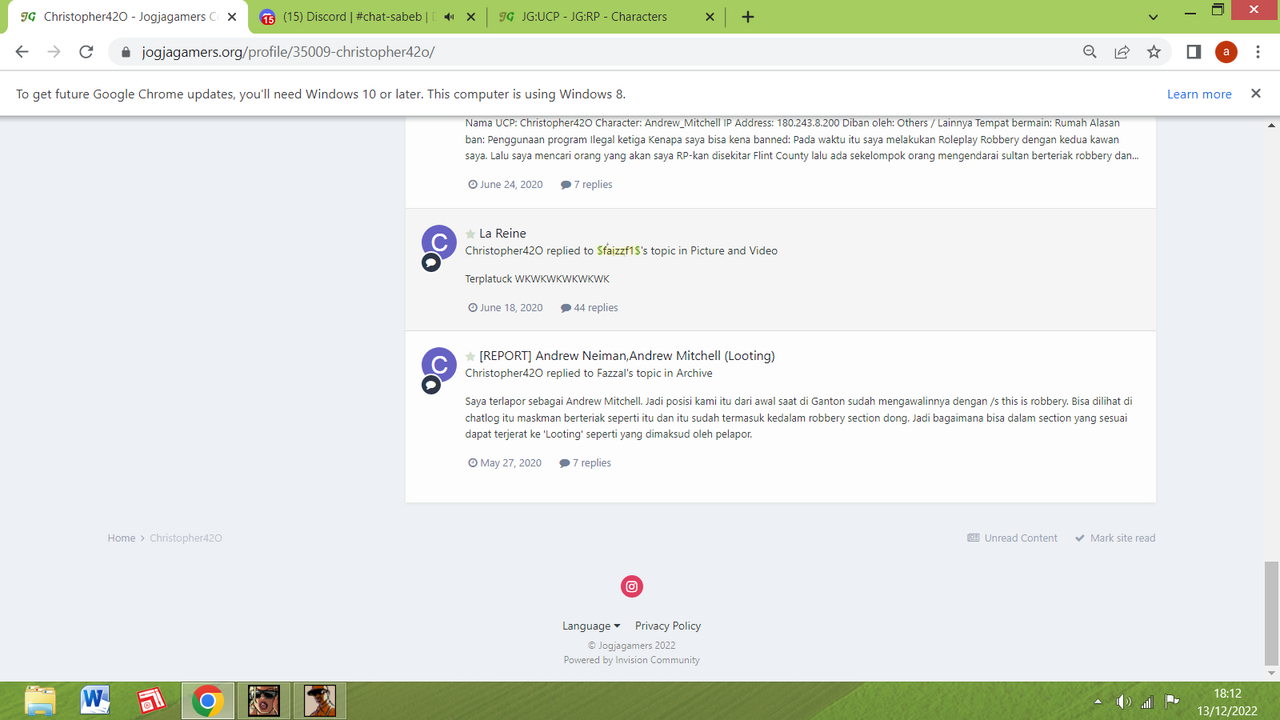Open the [REPORT] Andrew Neiman topic
Viewport: 1280px width, 720px height.
click(627, 356)
